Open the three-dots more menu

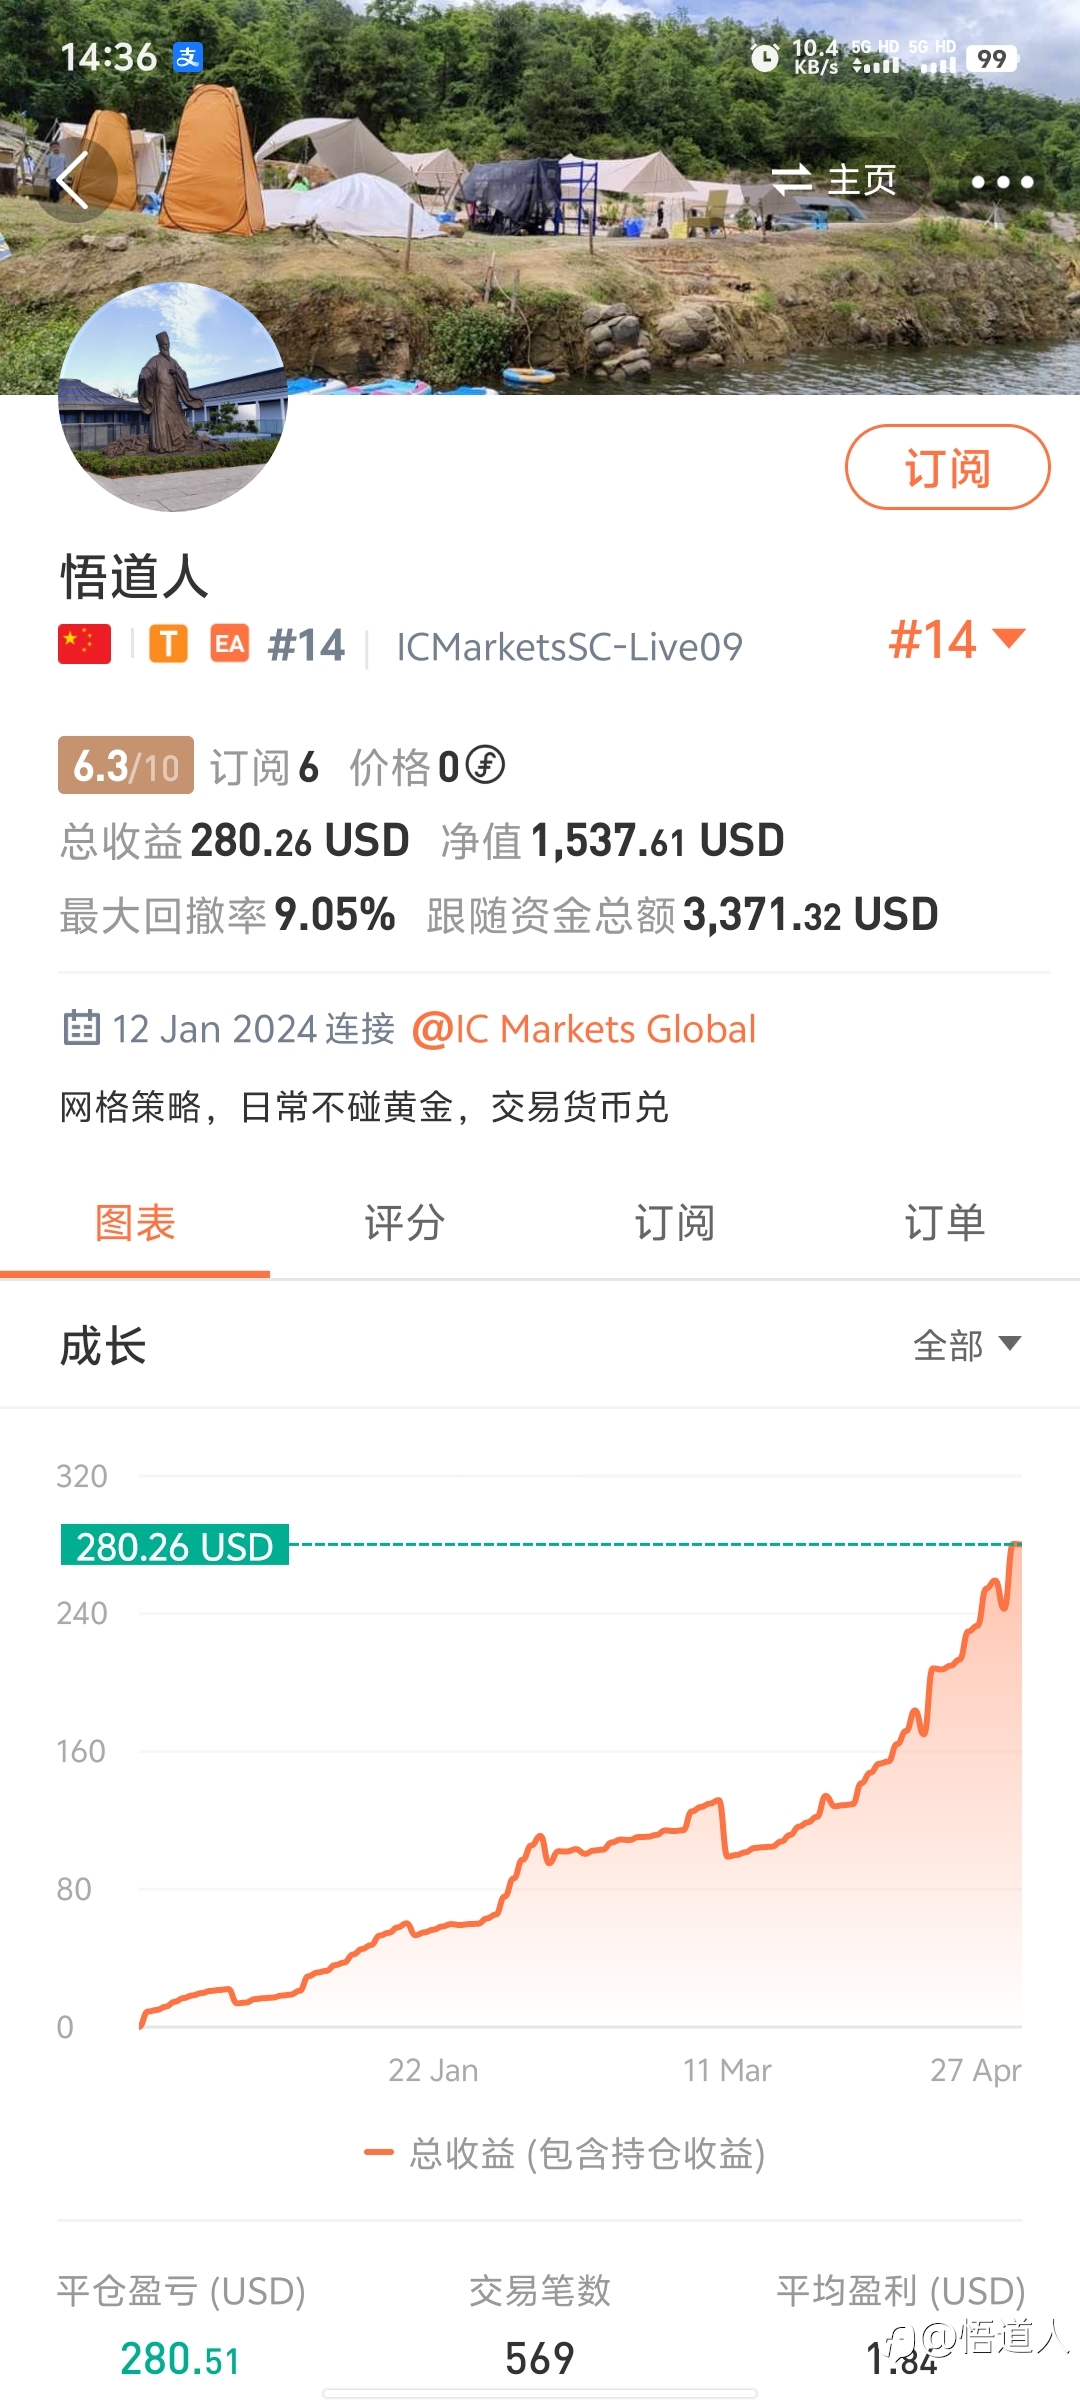[1002, 182]
